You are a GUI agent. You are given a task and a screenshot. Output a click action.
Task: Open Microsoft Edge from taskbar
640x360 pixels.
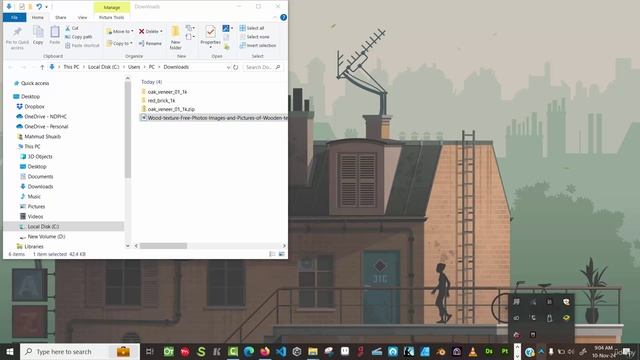pos(249,351)
